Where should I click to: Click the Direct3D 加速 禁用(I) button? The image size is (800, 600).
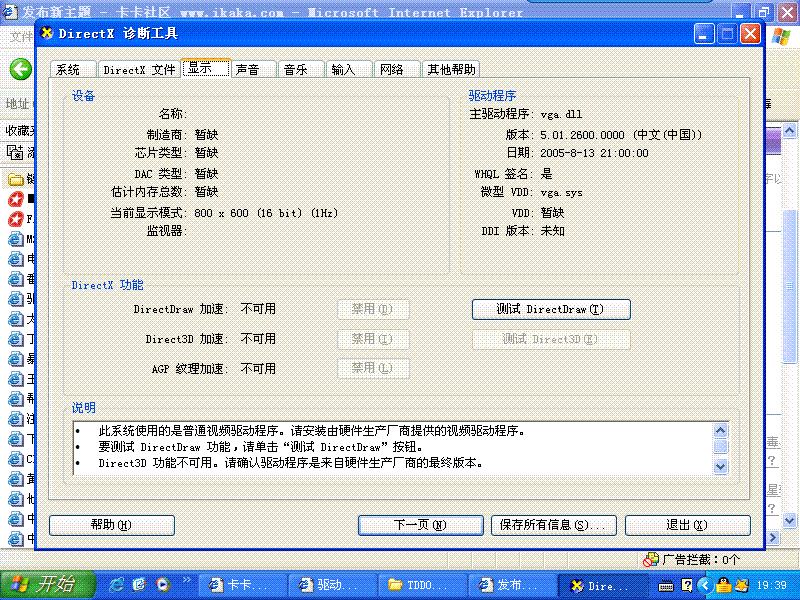point(373,339)
